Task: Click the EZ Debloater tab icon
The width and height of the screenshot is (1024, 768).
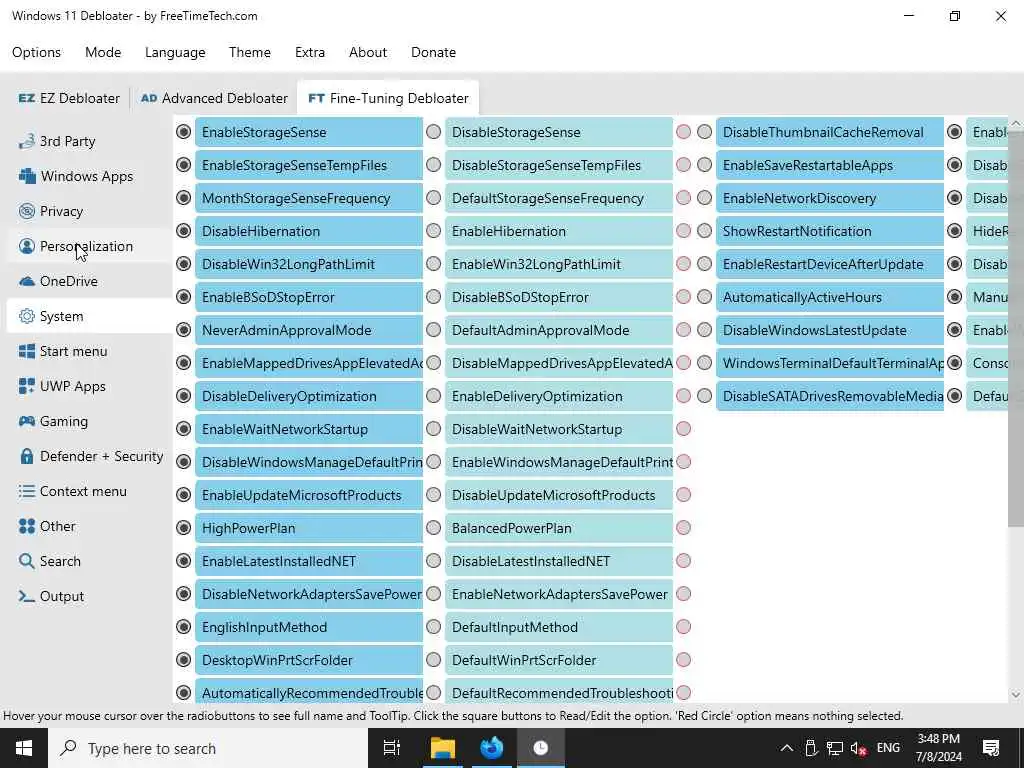Action: pos(27,98)
